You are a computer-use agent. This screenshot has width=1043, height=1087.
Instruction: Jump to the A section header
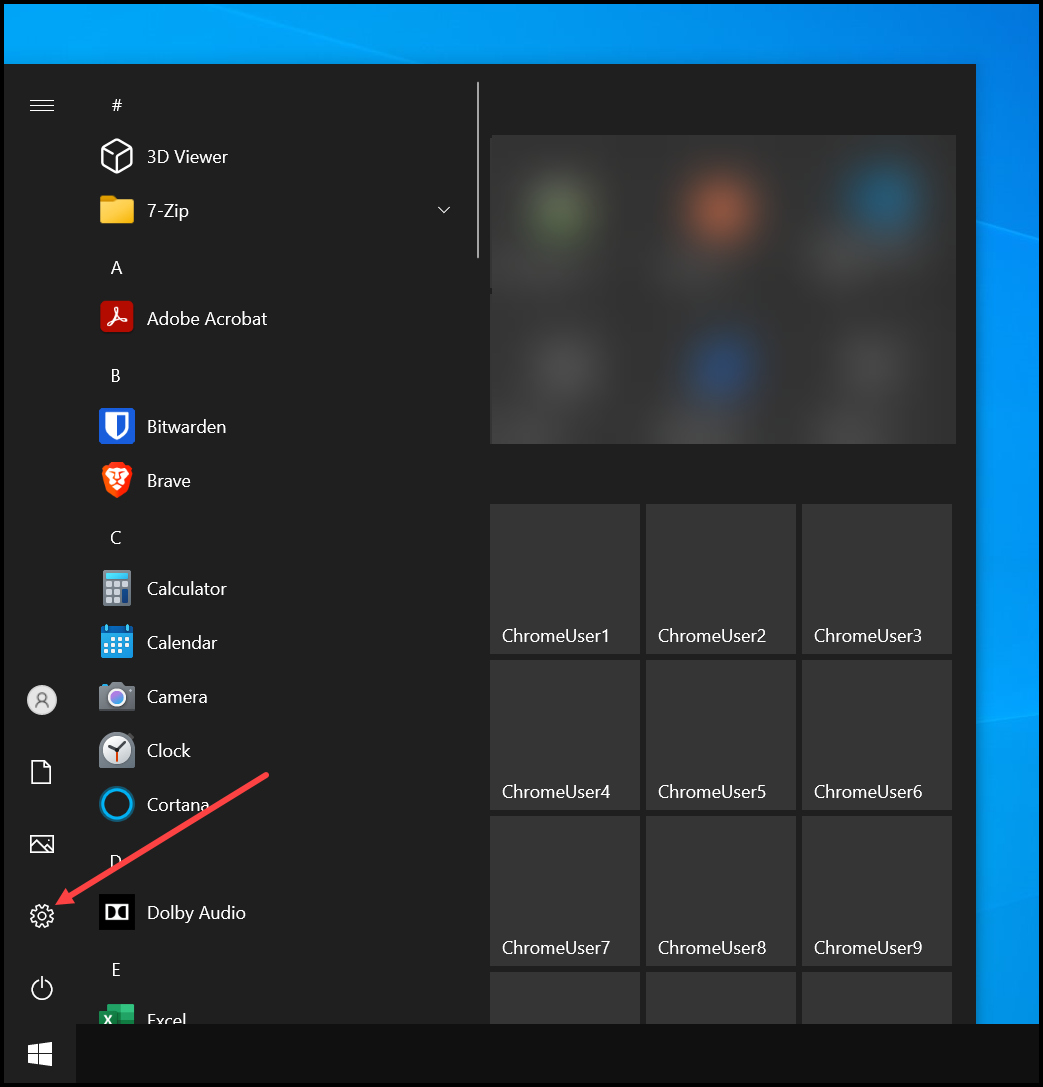pyautogui.click(x=116, y=267)
